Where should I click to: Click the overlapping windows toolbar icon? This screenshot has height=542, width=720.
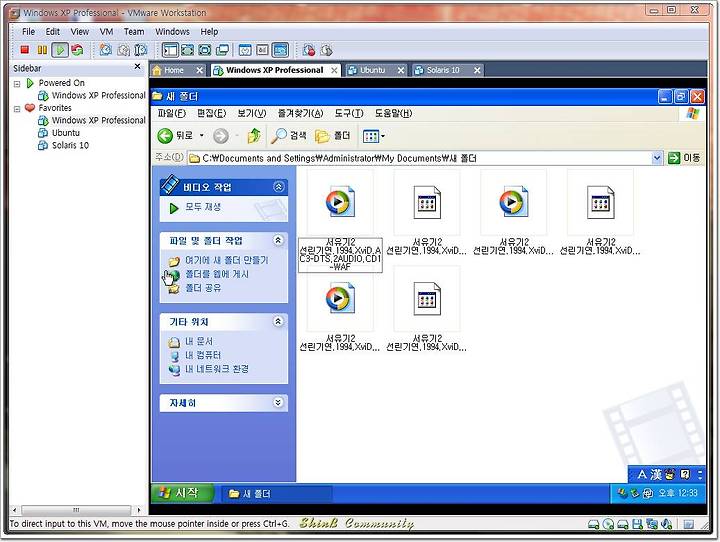223,50
